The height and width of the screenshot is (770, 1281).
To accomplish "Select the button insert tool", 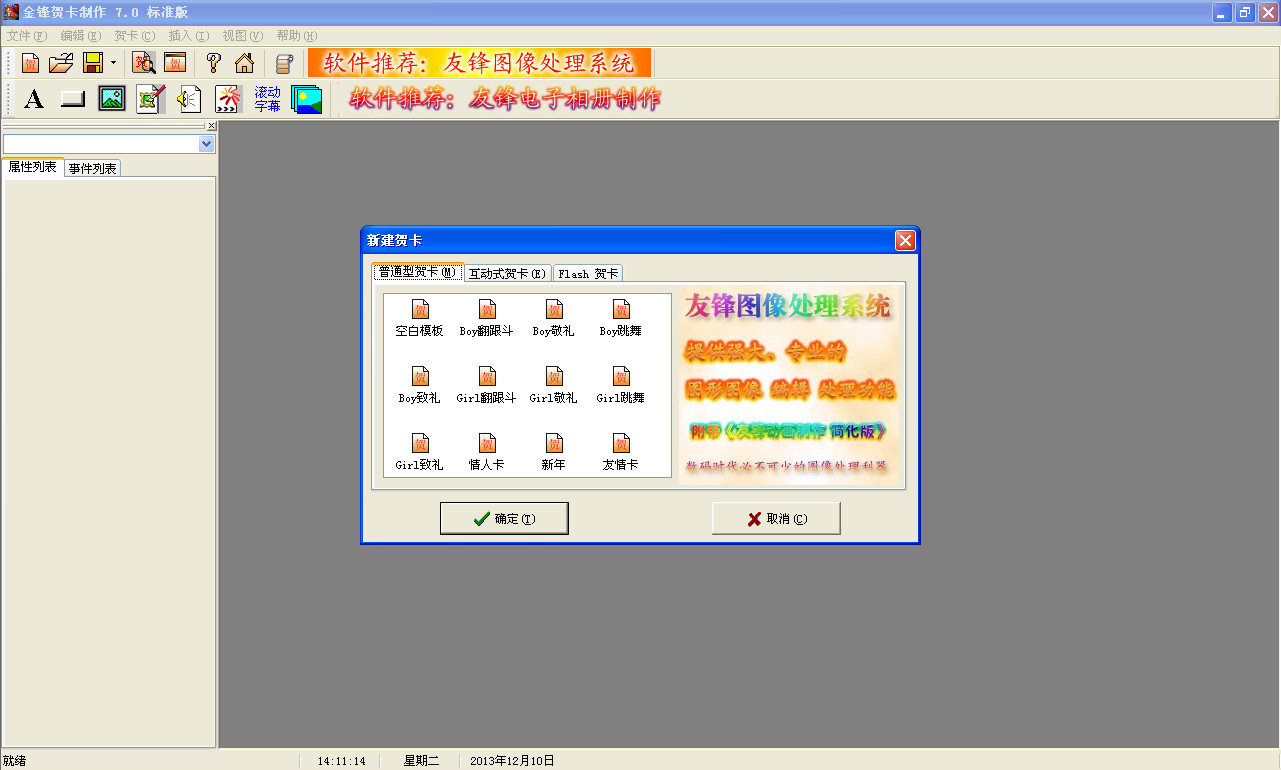I will (73, 99).
